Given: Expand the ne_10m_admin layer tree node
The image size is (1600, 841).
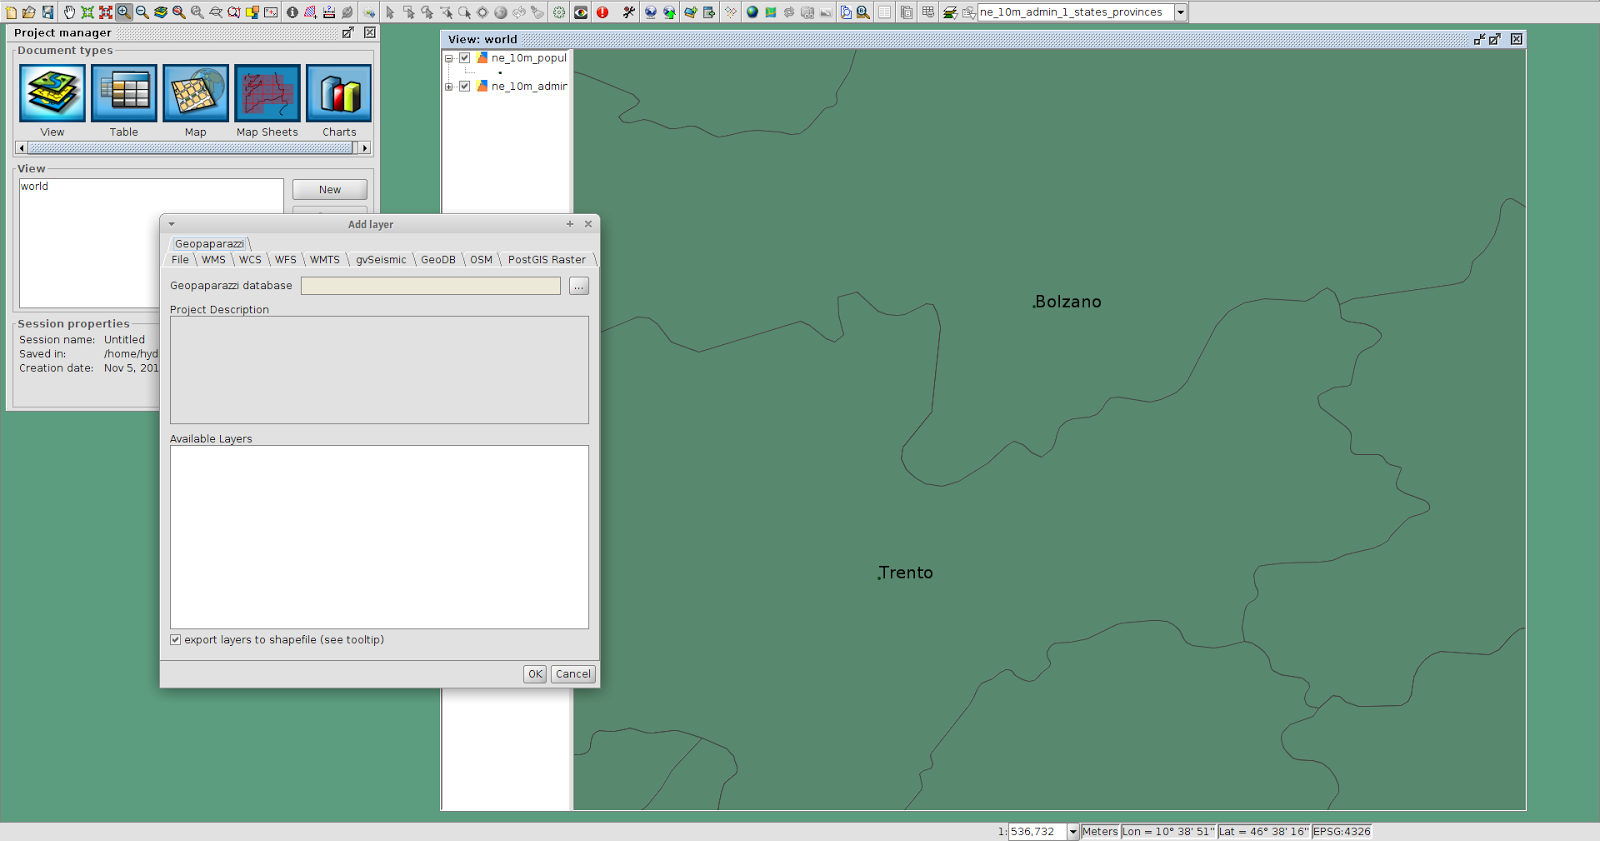Looking at the screenshot, I should (x=449, y=86).
